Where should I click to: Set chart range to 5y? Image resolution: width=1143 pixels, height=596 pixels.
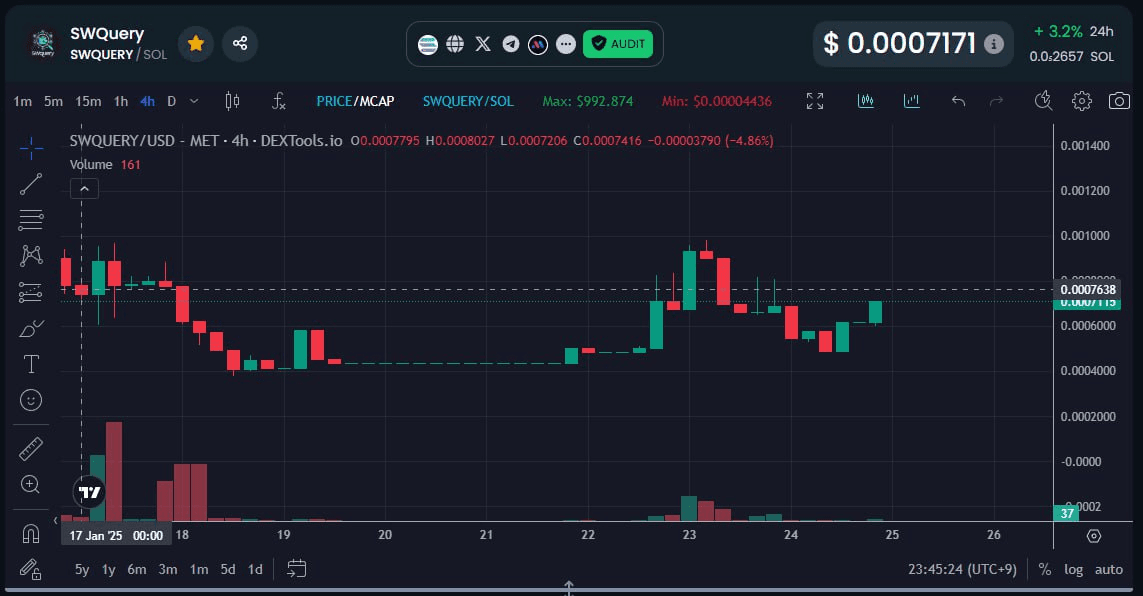pyautogui.click(x=82, y=570)
